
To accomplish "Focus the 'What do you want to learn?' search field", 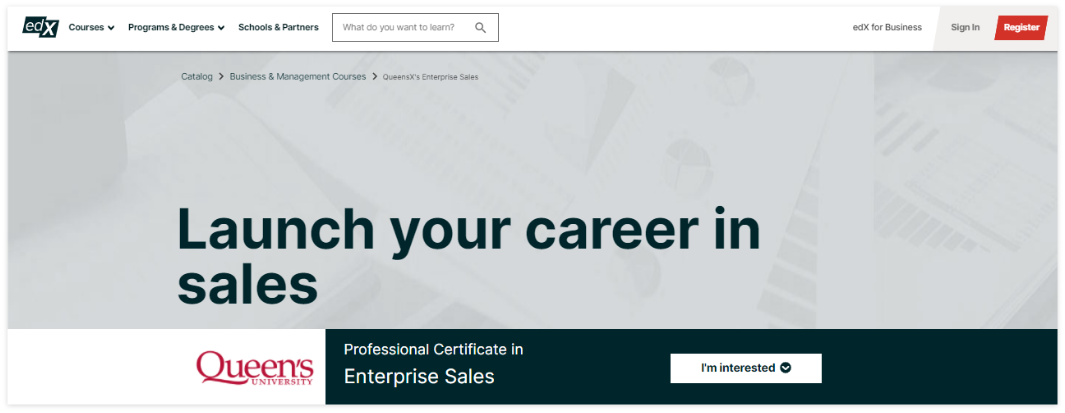I will 405,28.
